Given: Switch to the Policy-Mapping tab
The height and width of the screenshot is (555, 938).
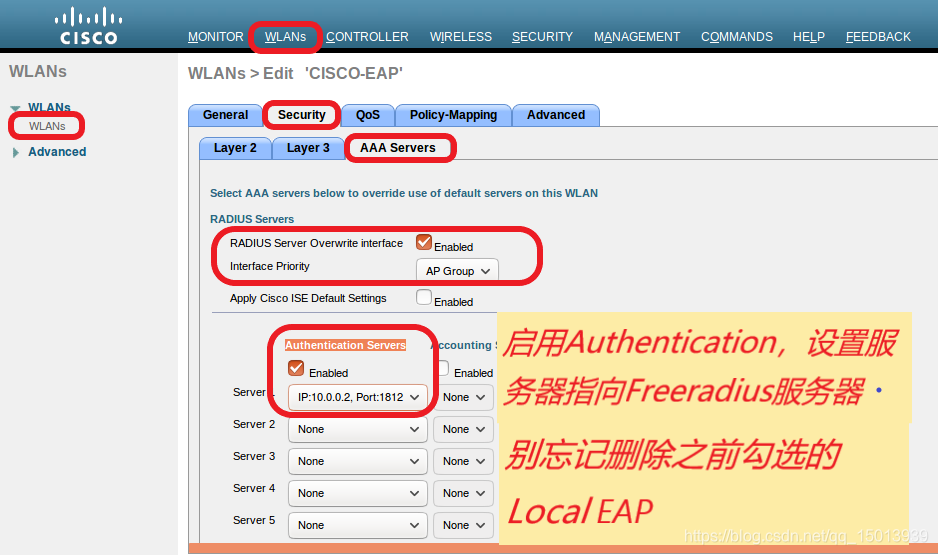Looking at the screenshot, I should [453, 115].
